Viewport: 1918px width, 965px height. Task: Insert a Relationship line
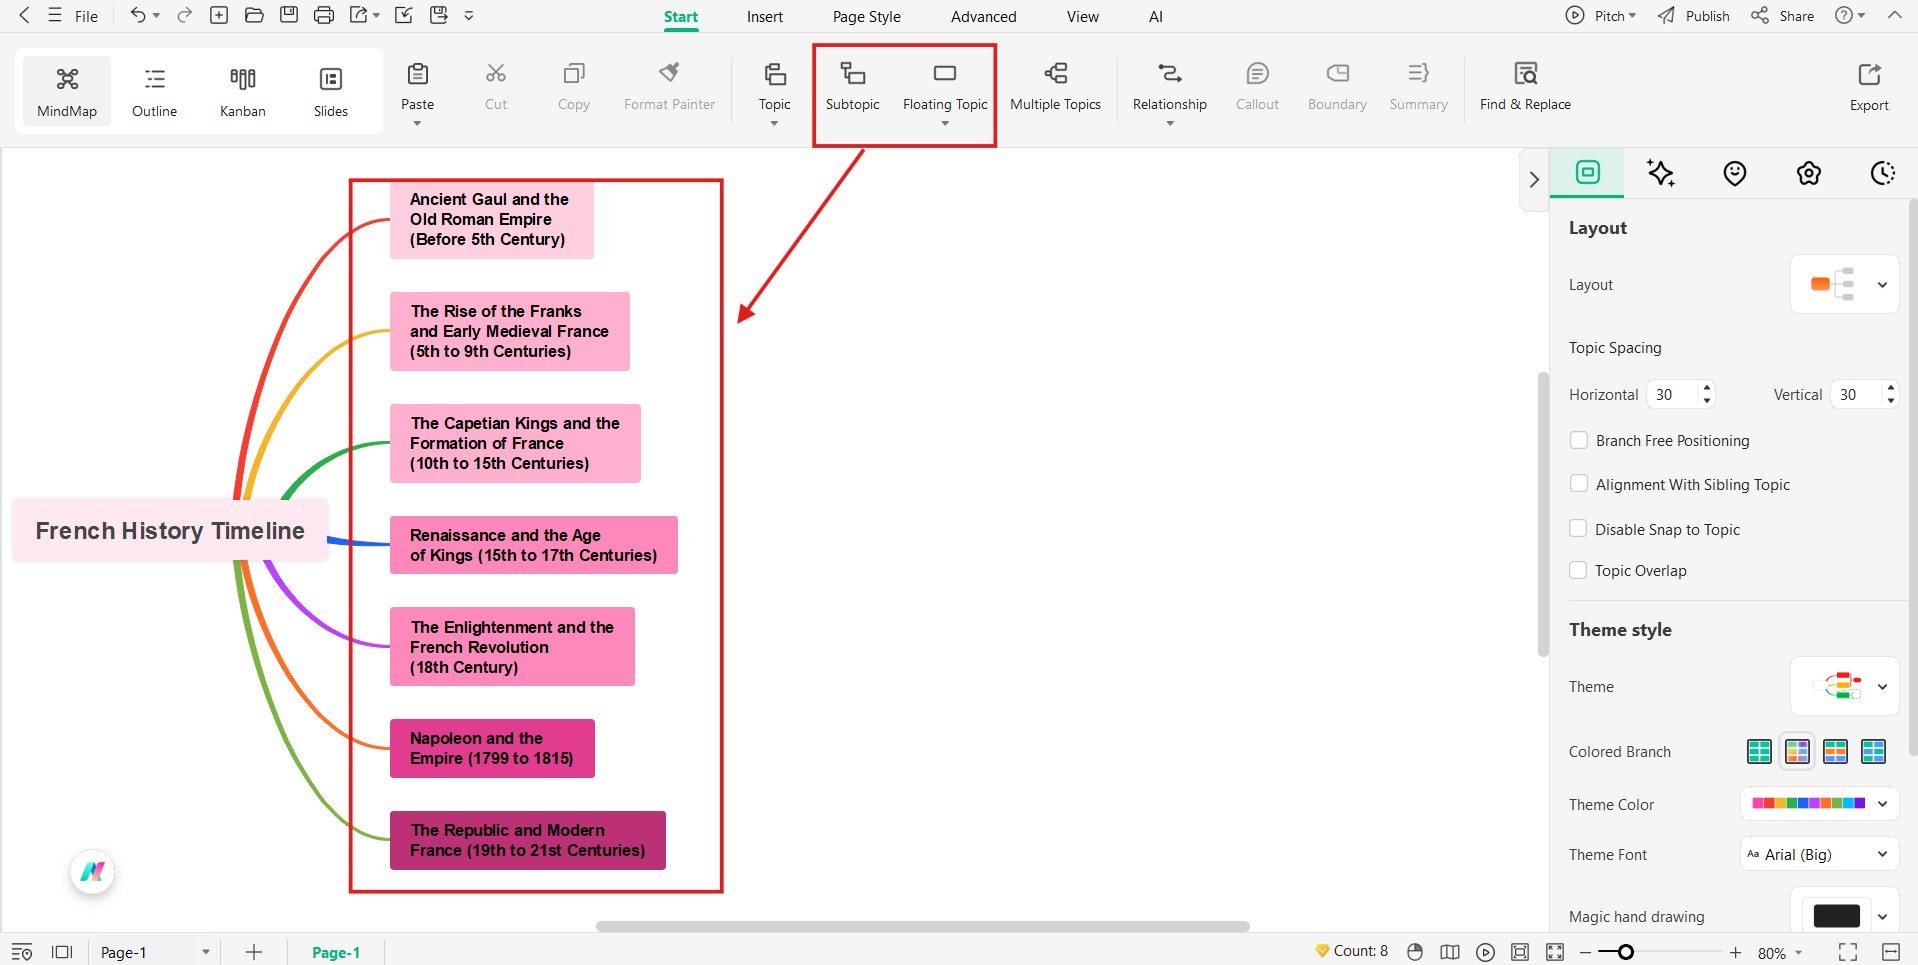point(1168,88)
